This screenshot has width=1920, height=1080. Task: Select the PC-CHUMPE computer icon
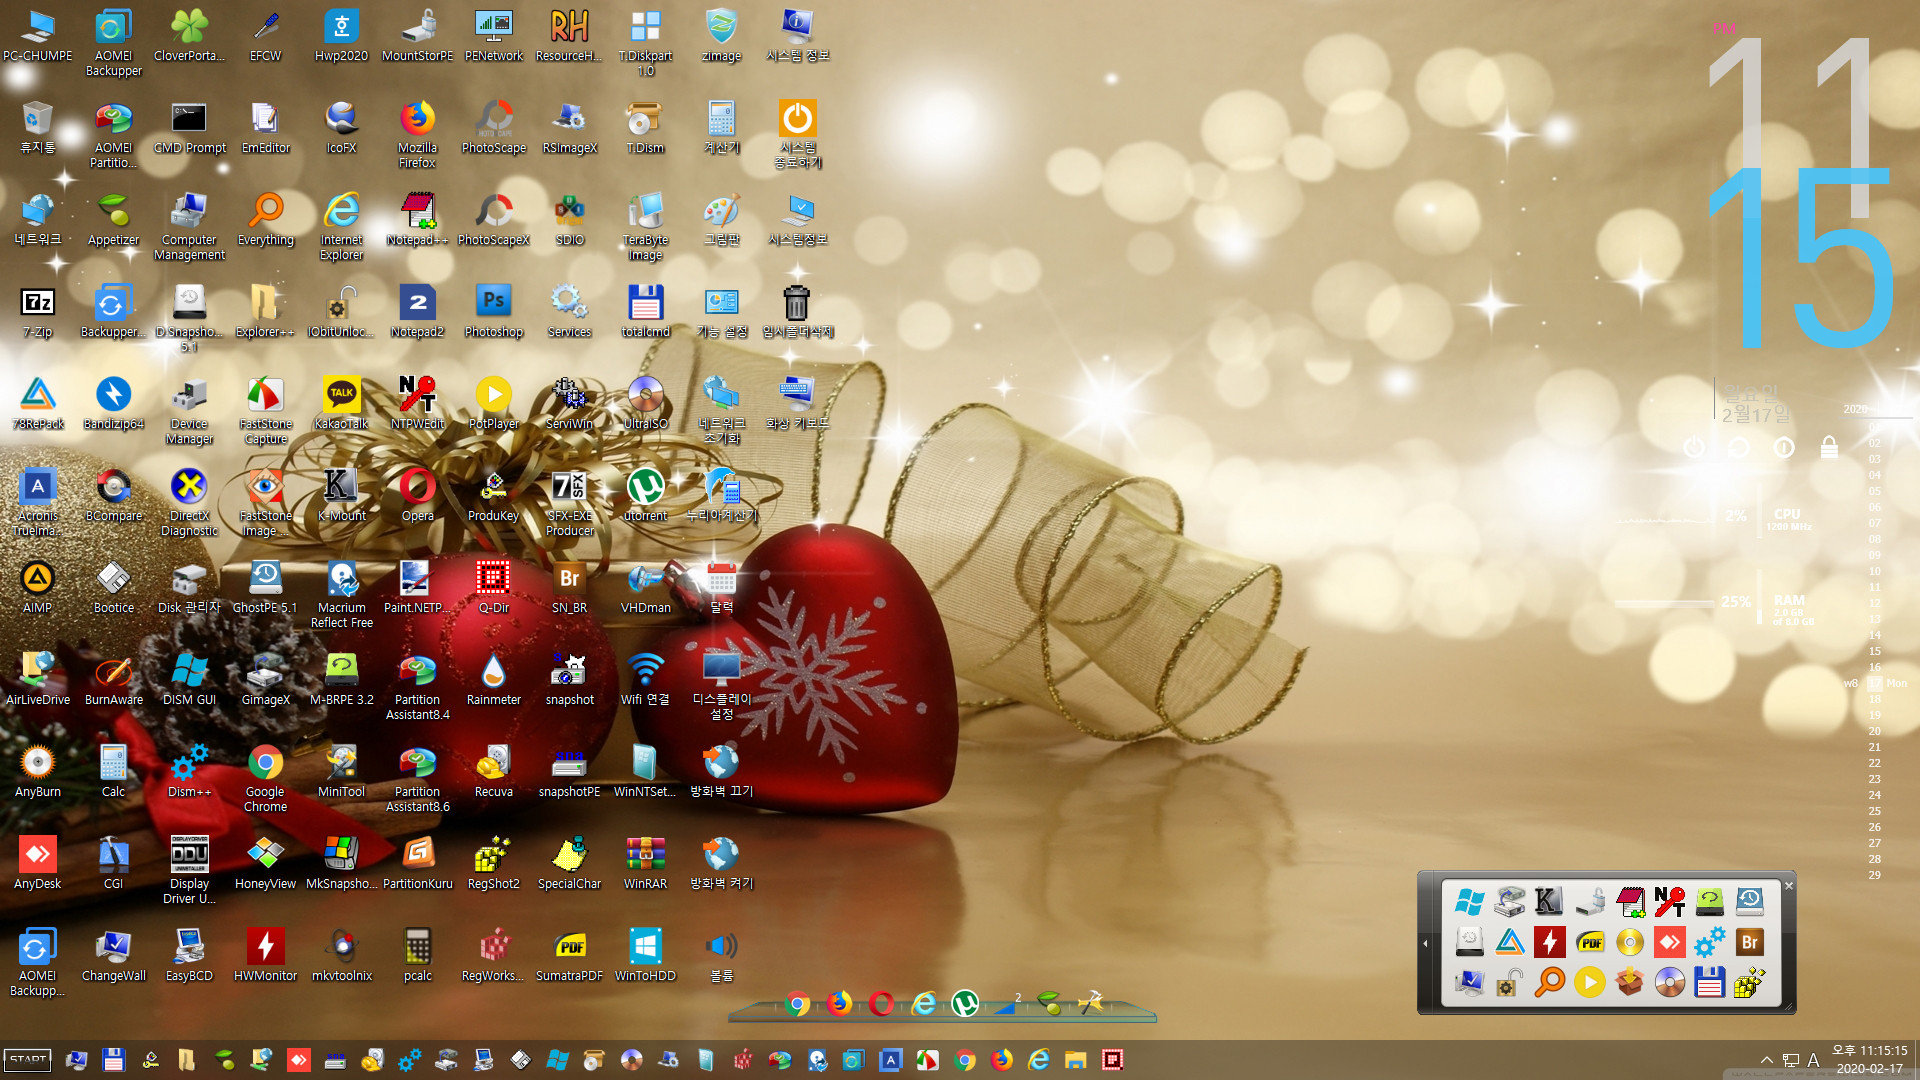(x=37, y=35)
